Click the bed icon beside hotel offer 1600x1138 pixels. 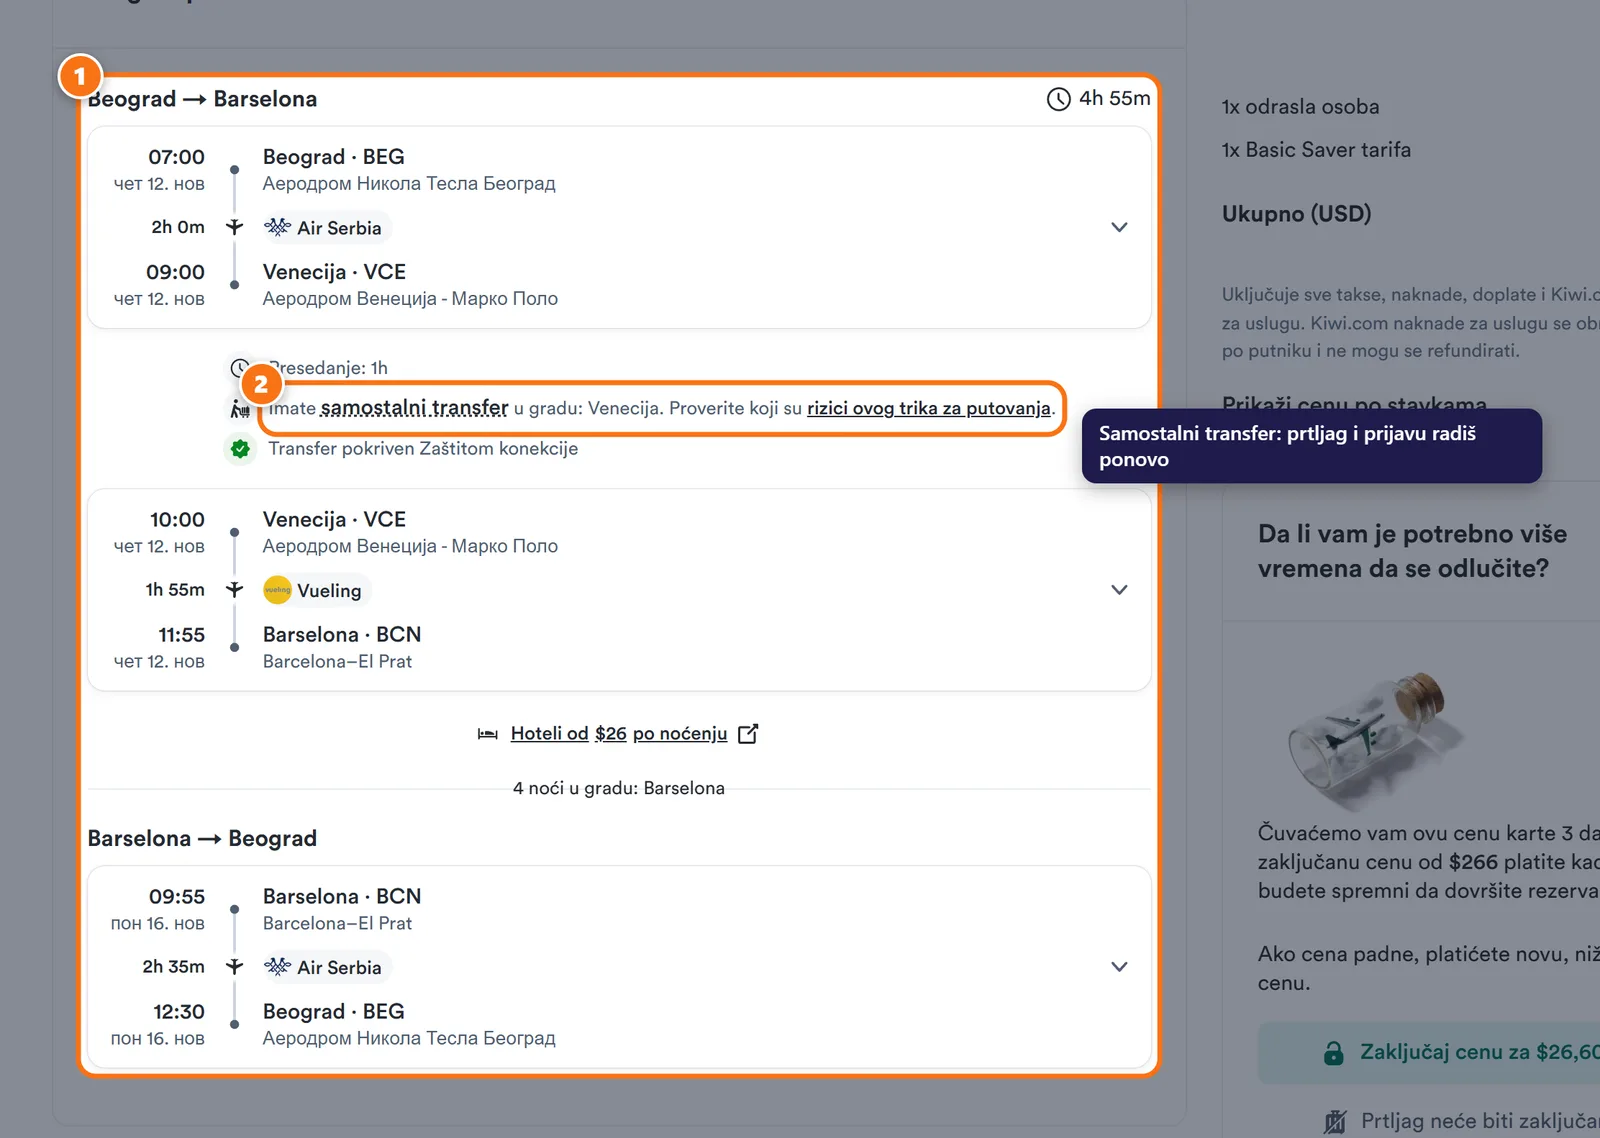(488, 734)
